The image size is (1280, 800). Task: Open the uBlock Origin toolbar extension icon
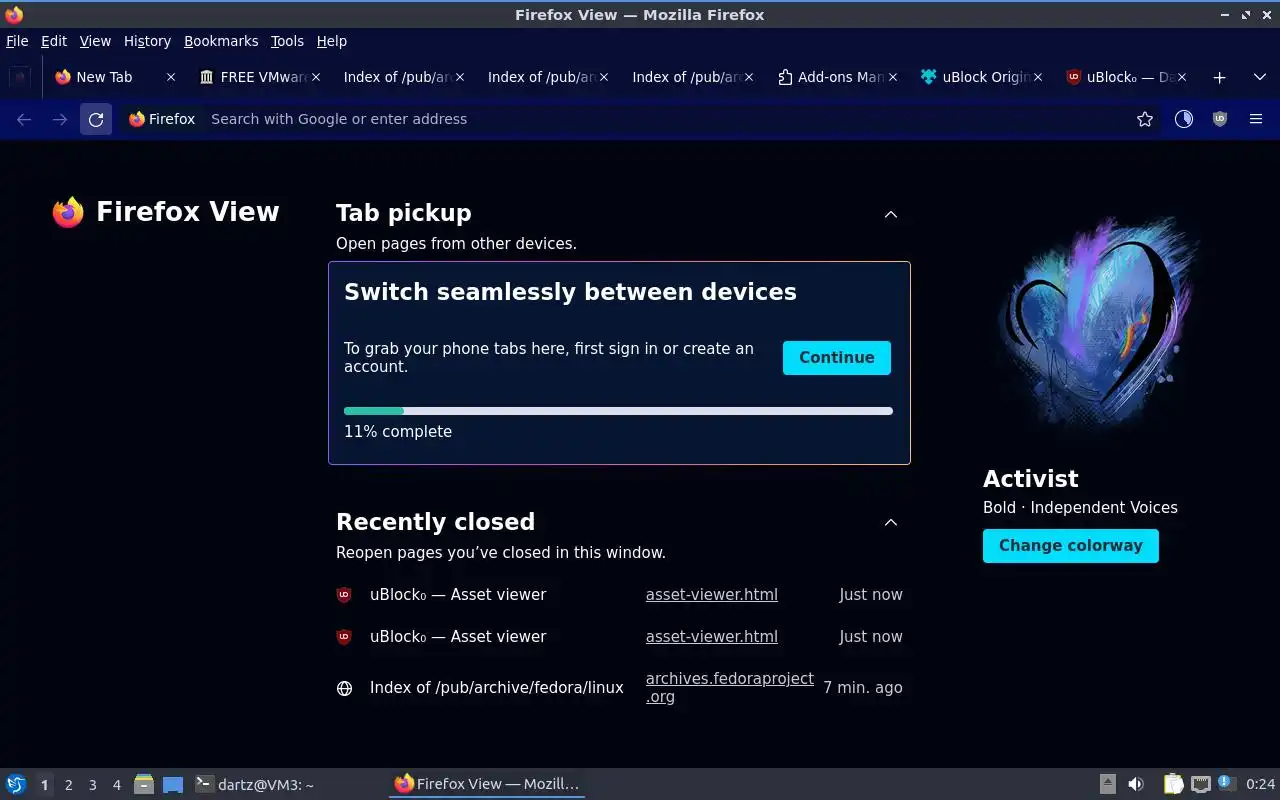(x=1220, y=119)
